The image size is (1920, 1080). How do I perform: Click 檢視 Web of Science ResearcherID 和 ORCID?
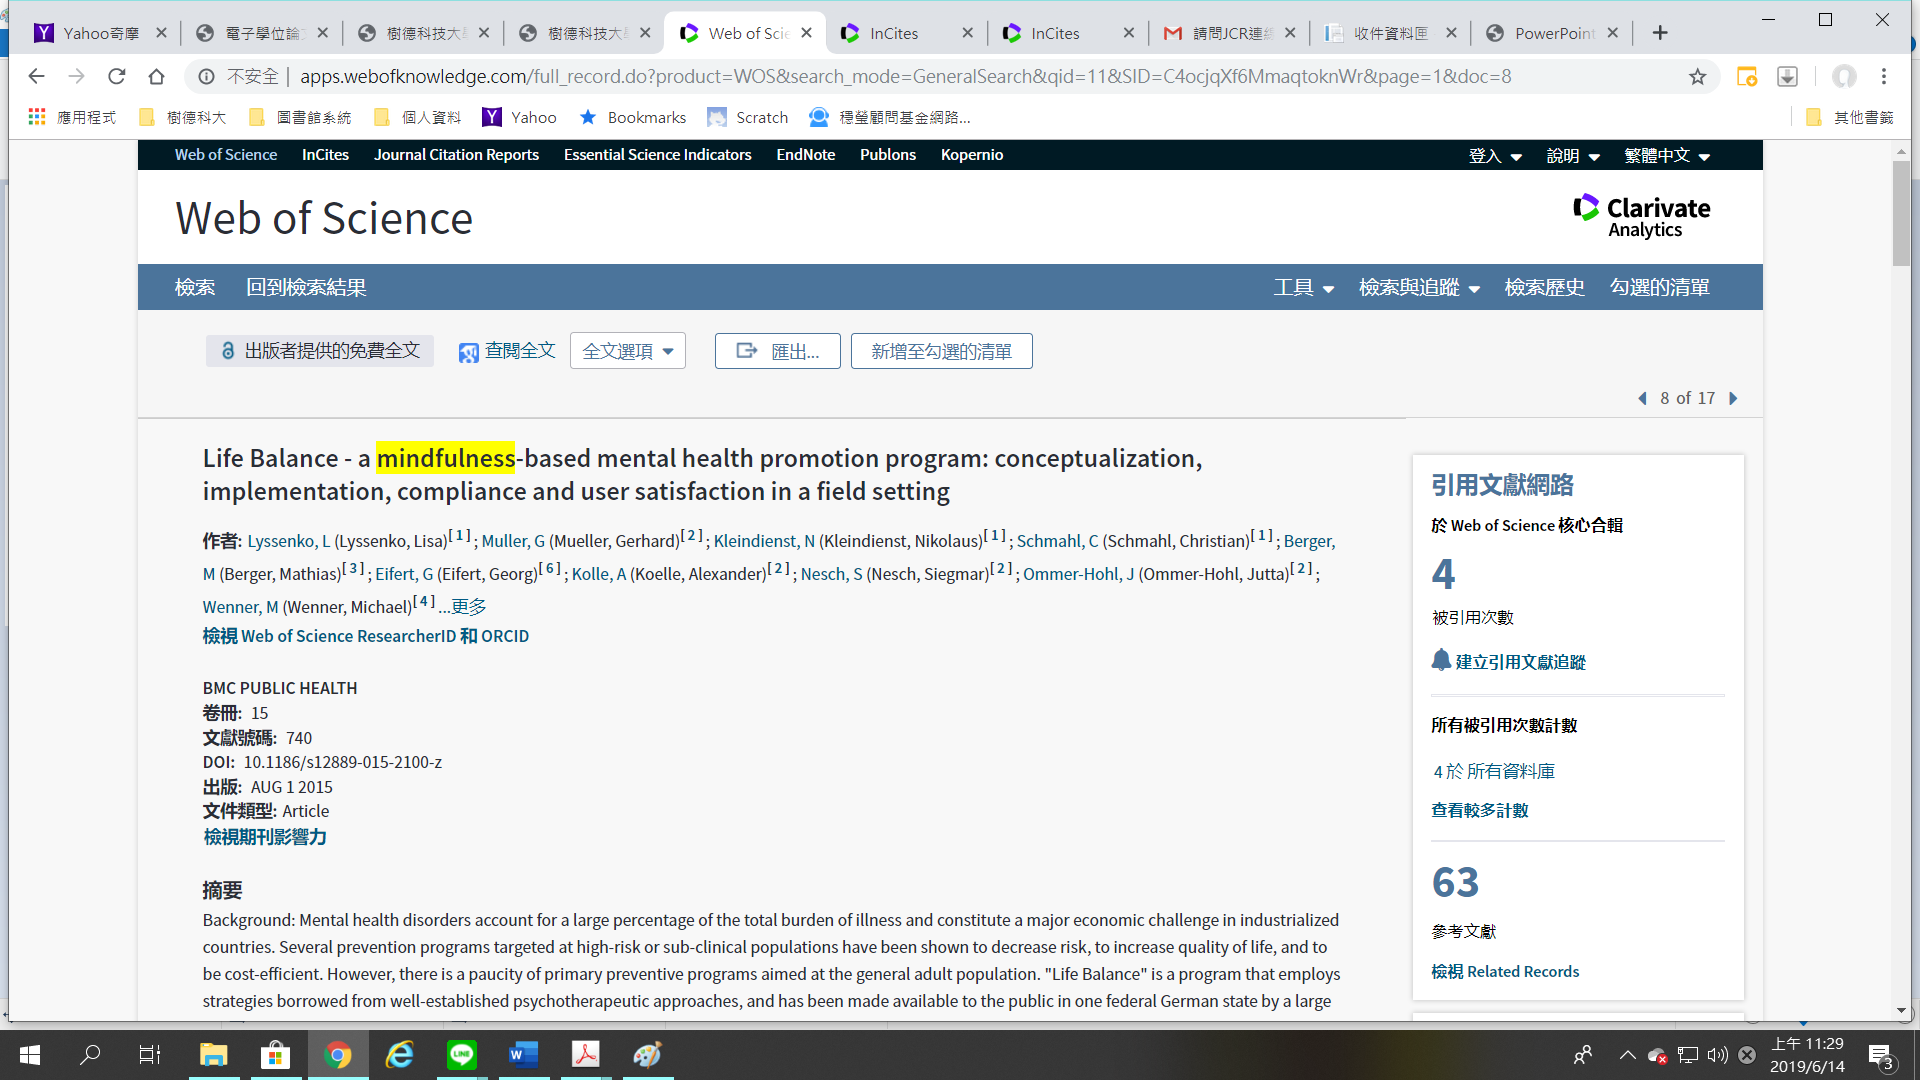(x=366, y=636)
